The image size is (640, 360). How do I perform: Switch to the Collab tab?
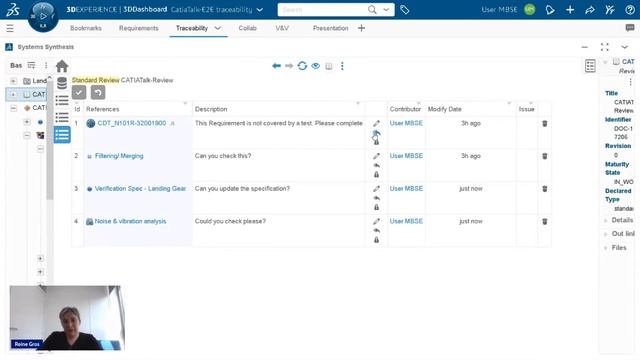247,28
